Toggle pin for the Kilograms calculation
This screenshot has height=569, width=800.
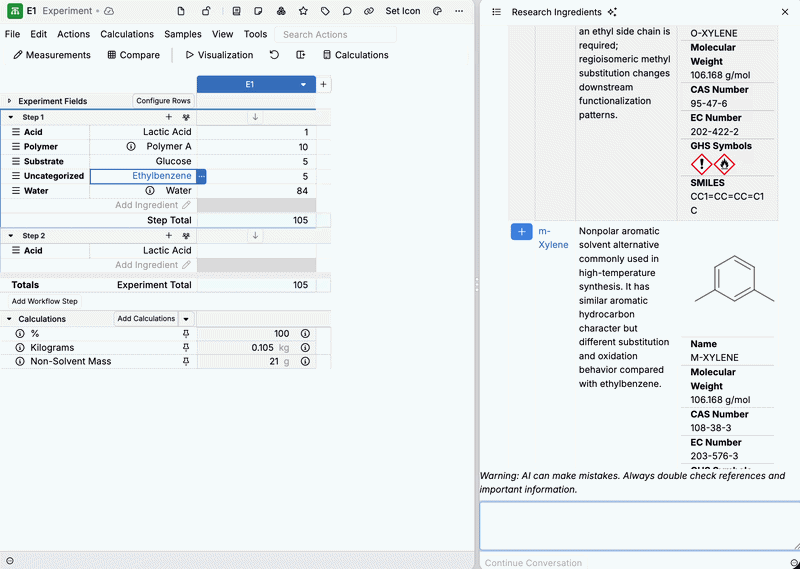coord(186,348)
